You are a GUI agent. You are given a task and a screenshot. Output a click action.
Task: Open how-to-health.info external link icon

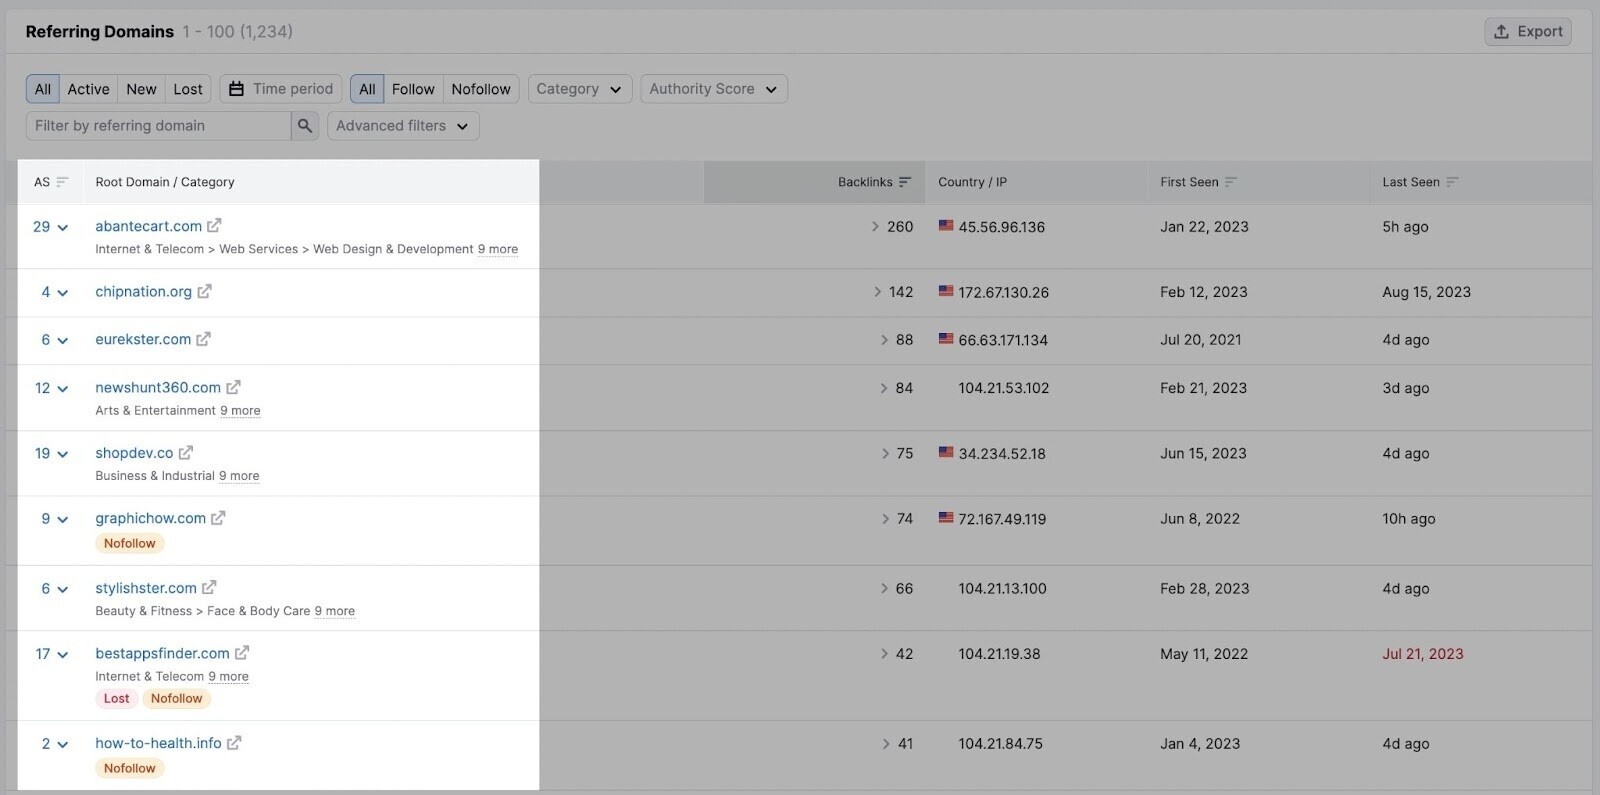[x=234, y=744]
